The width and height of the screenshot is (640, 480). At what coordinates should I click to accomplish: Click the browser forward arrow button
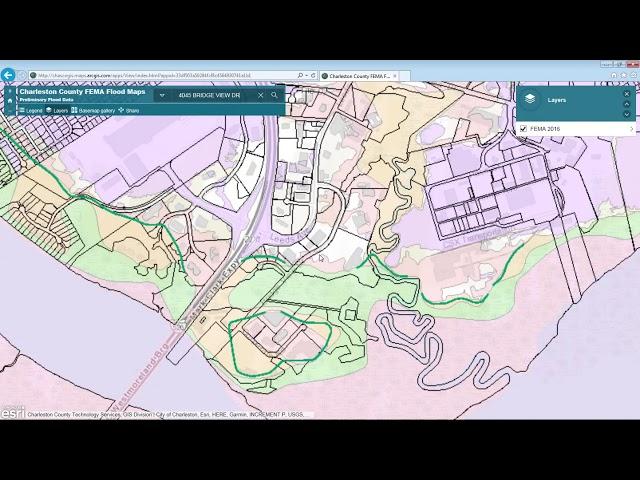[22, 76]
